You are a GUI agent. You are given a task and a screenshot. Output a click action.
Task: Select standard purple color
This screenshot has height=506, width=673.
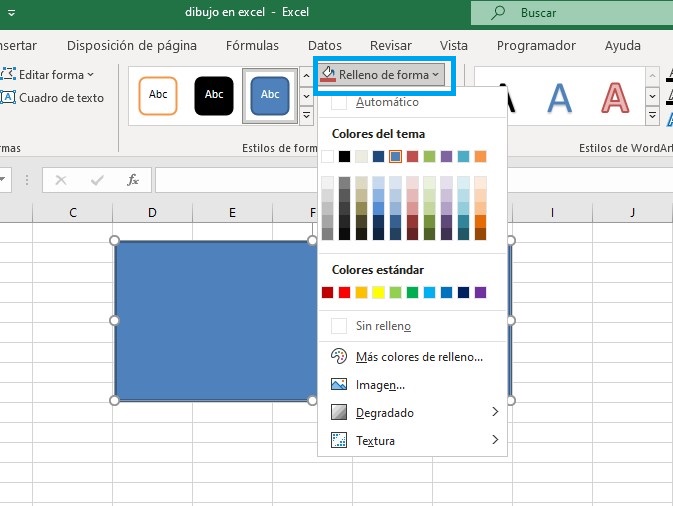(480, 292)
